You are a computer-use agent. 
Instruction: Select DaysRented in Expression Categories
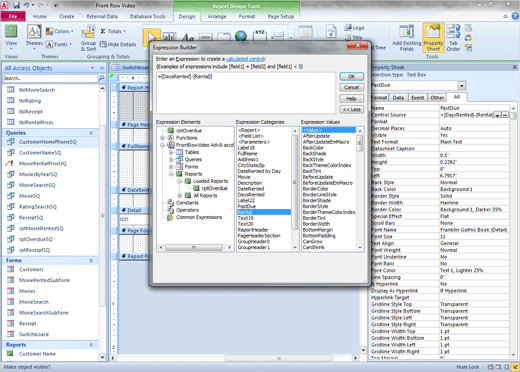pos(251,195)
